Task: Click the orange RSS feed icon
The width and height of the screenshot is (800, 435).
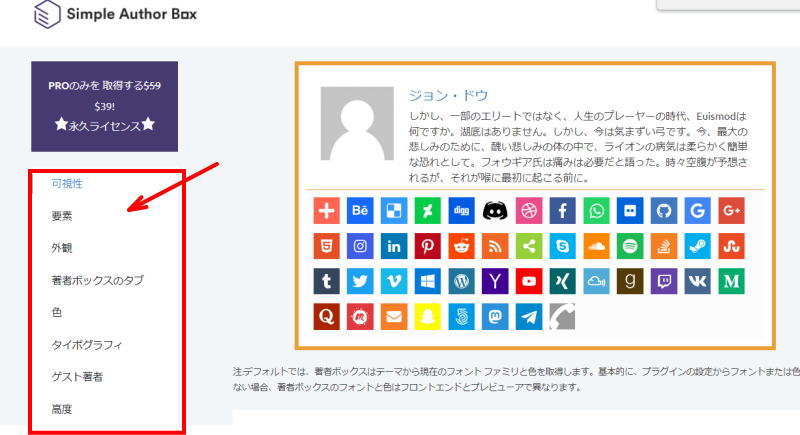Action: pos(495,246)
